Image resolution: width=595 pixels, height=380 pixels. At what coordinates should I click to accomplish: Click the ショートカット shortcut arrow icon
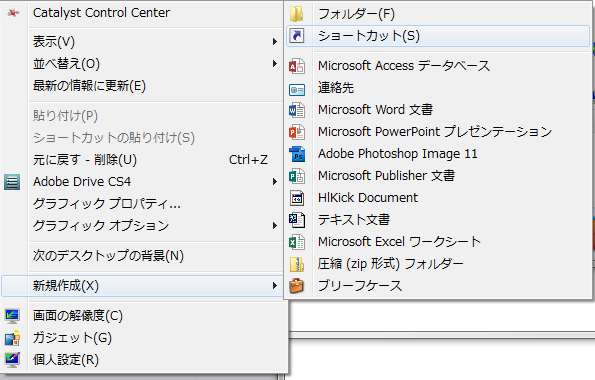297,36
